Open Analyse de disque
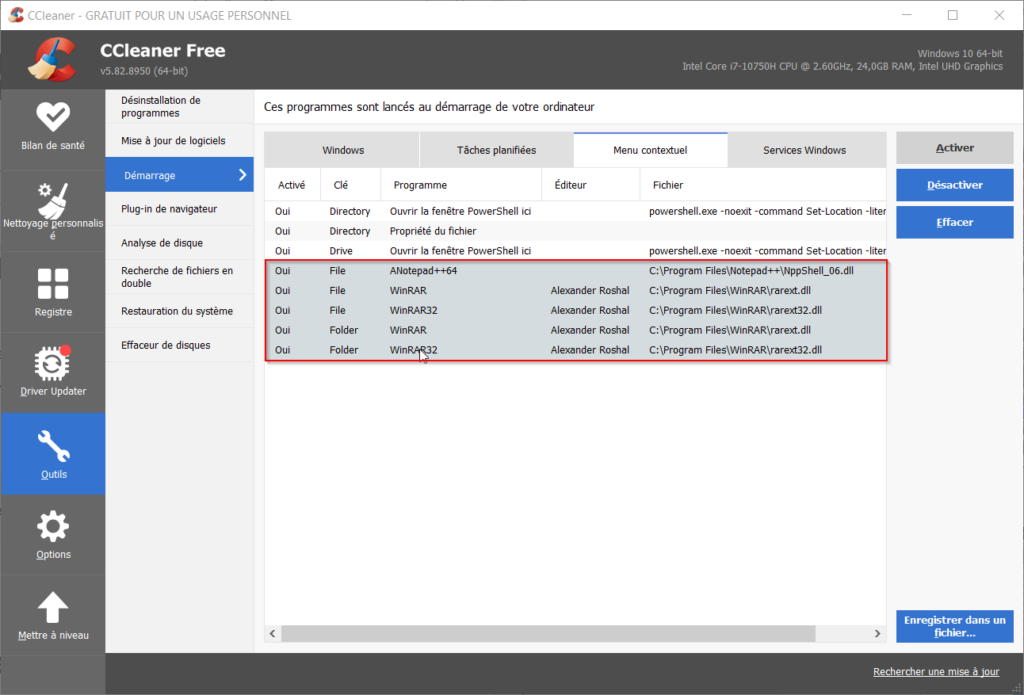This screenshot has width=1024, height=695. (x=180, y=243)
